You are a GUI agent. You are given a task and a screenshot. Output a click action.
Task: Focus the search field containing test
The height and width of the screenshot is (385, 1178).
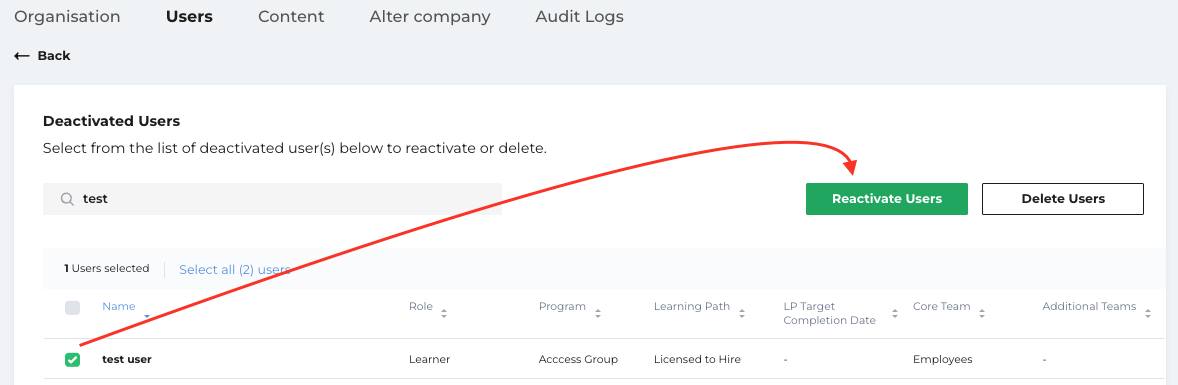[x=272, y=199]
